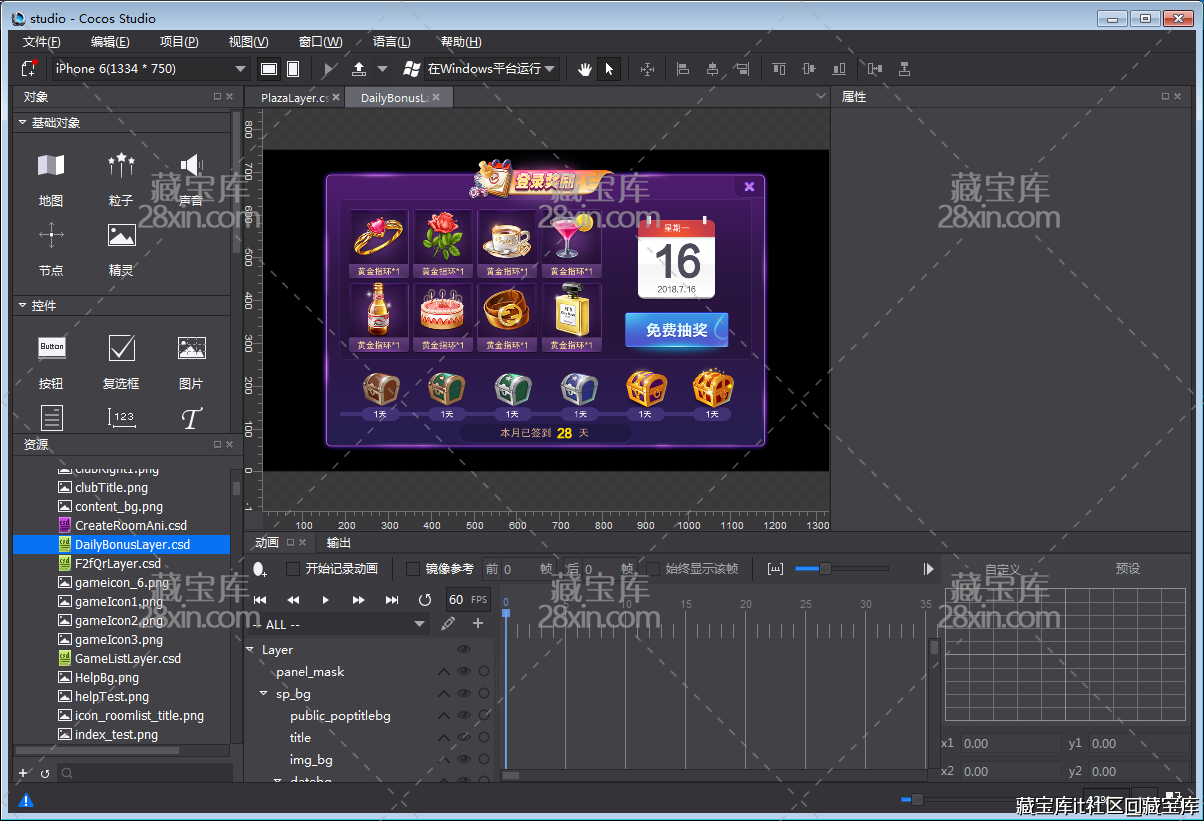The height and width of the screenshot is (821, 1204).
Task: Select the Checkbox widget icon
Action: 121,348
